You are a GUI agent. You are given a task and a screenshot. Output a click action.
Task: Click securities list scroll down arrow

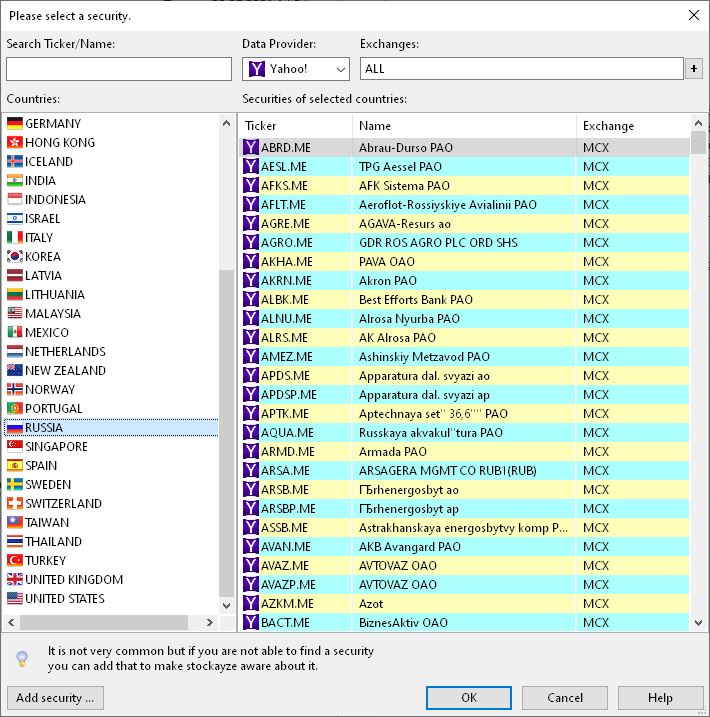(698, 622)
